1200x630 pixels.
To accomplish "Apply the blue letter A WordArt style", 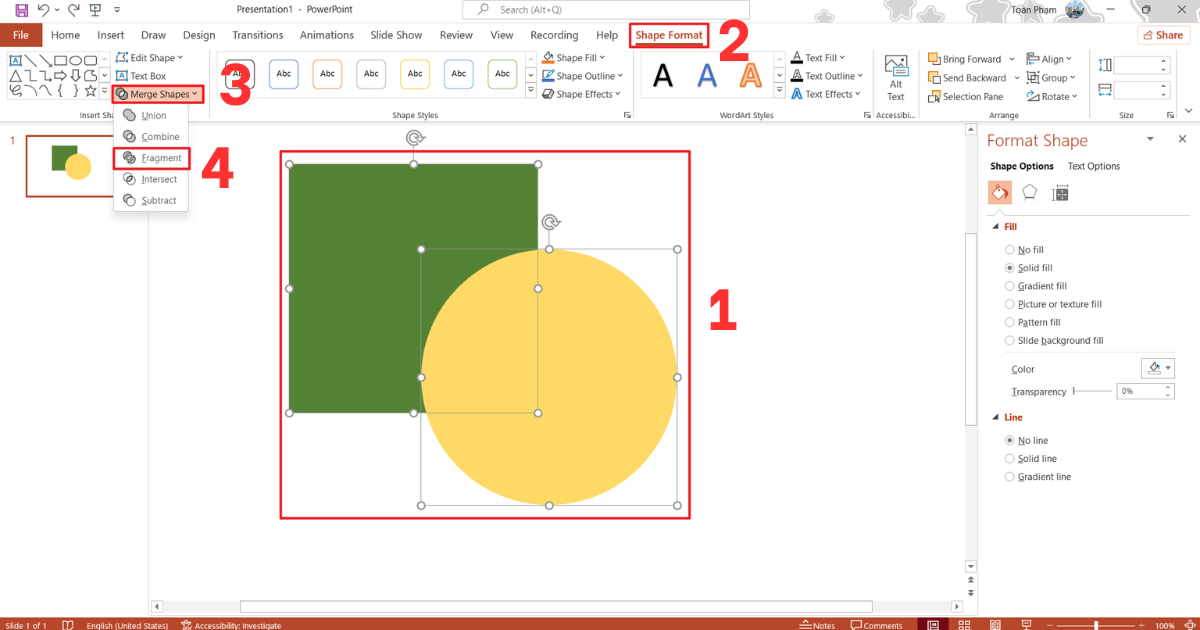I will coord(707,75).
